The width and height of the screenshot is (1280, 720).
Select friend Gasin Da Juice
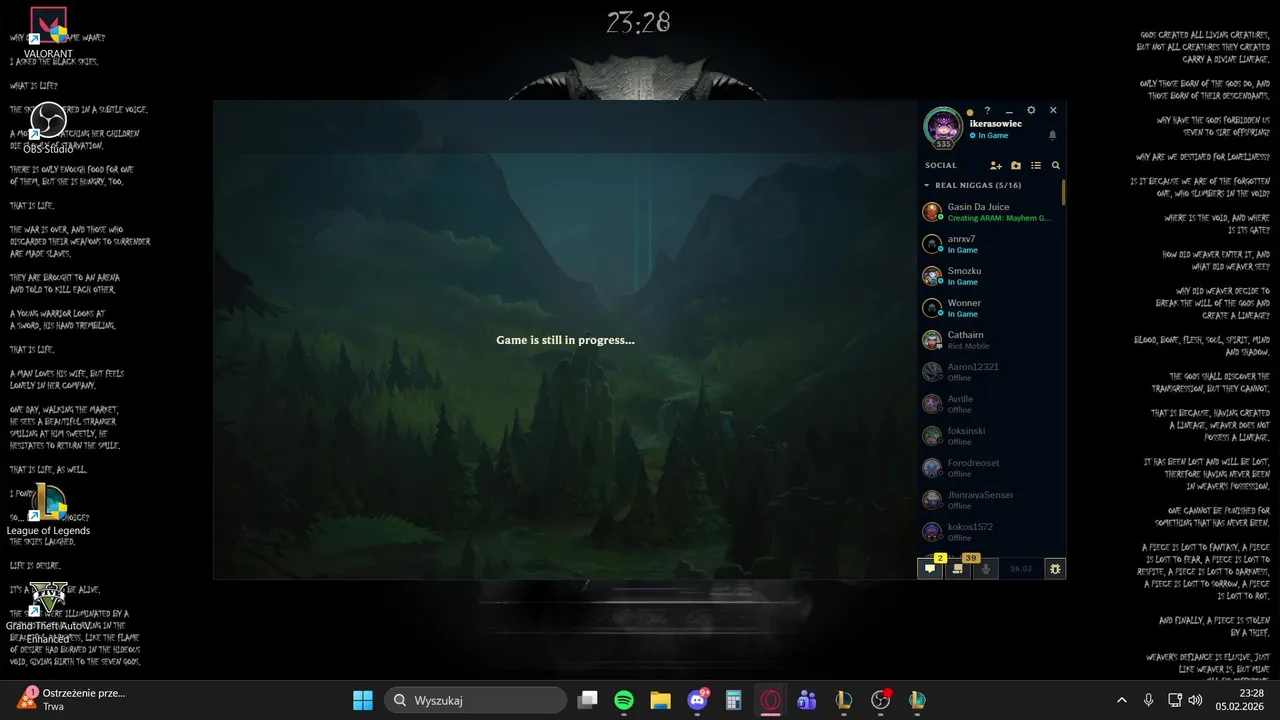click(990, 212)
